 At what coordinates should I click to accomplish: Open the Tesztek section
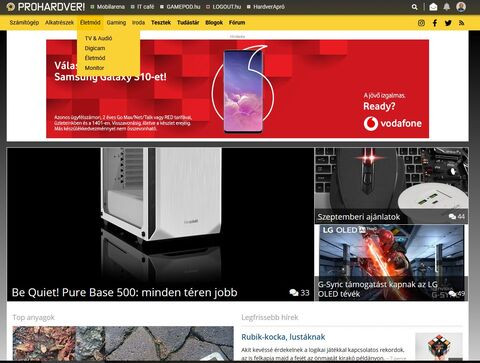(161, 23)
